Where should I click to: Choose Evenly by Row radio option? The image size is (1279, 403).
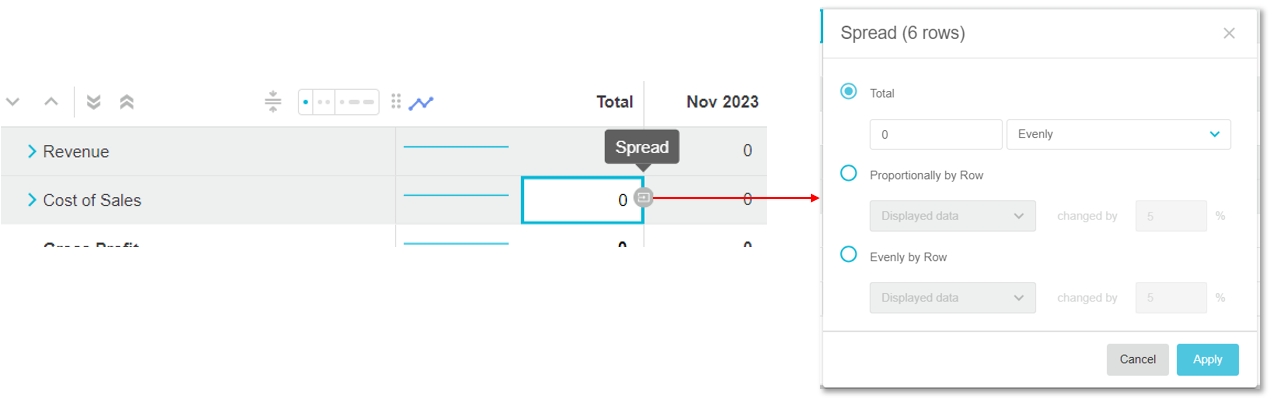(x=849, y=255)
